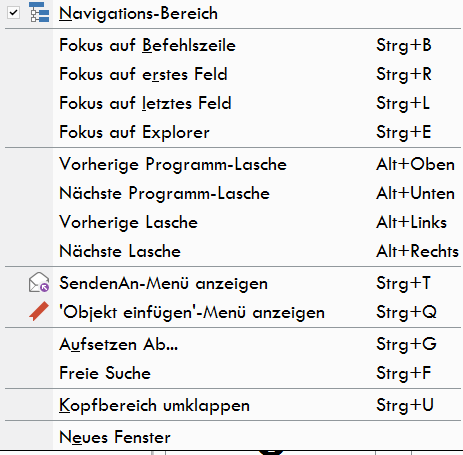This screenshot has height=455, width=463.
Task: Select Aufsetzen Ab... entry
Action: (x=233, y=344)
